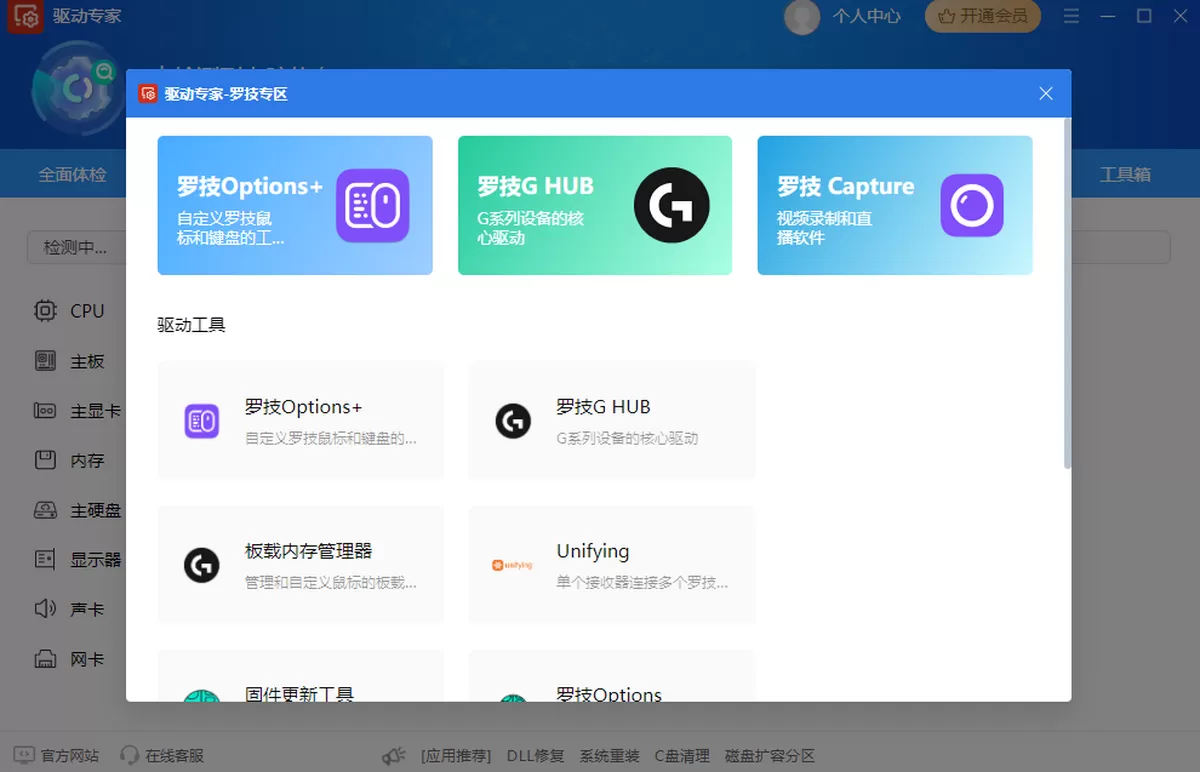Open the 罗技Options+ banner card
Image resolution: width=1200 pixels, height=772 pixels.
295,205
